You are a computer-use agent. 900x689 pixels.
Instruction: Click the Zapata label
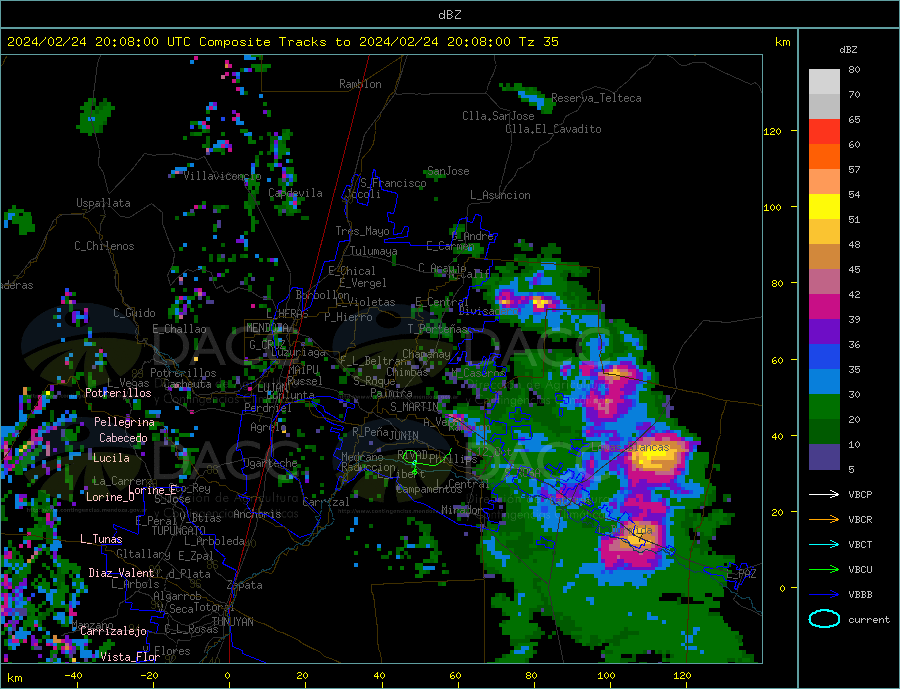245,586
